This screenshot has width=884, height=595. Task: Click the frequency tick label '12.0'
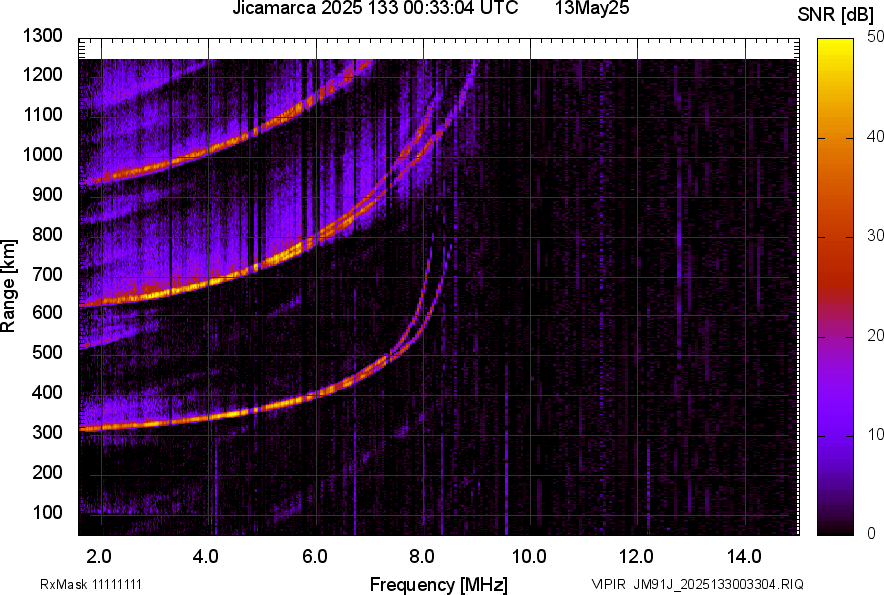[x=636, y=557]
